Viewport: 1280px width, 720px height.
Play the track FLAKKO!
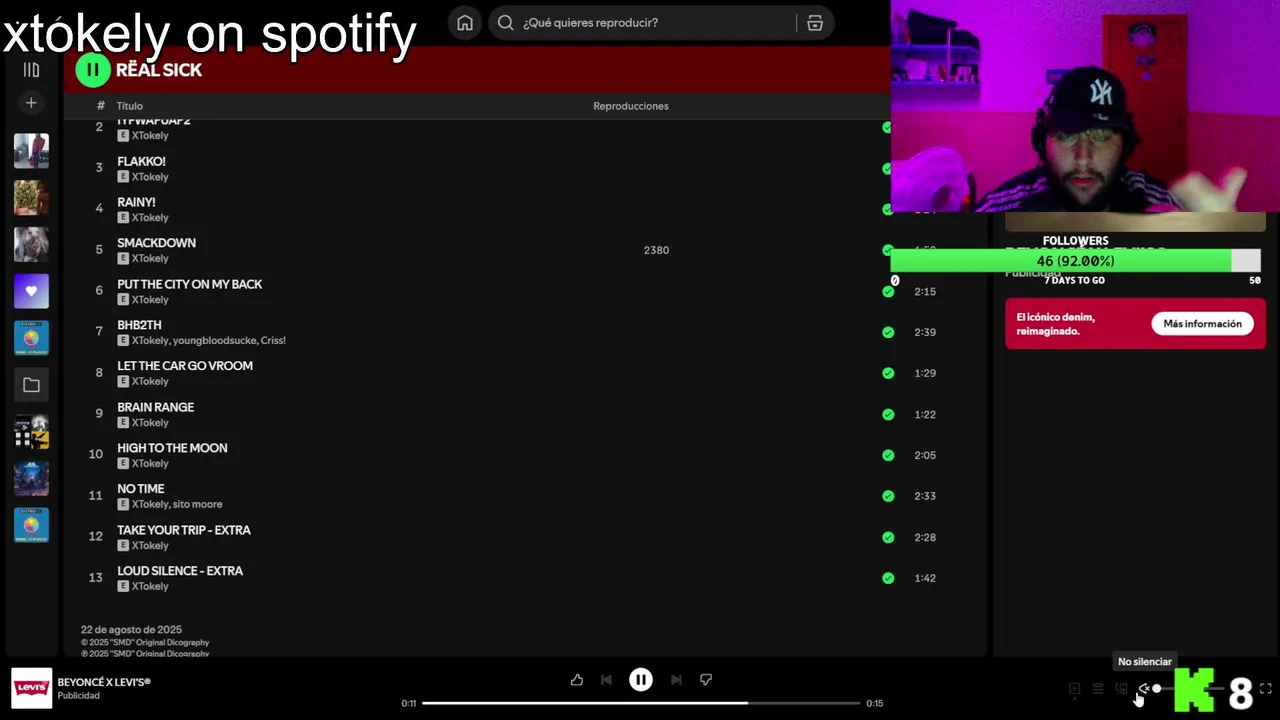(x=141, y=161)
